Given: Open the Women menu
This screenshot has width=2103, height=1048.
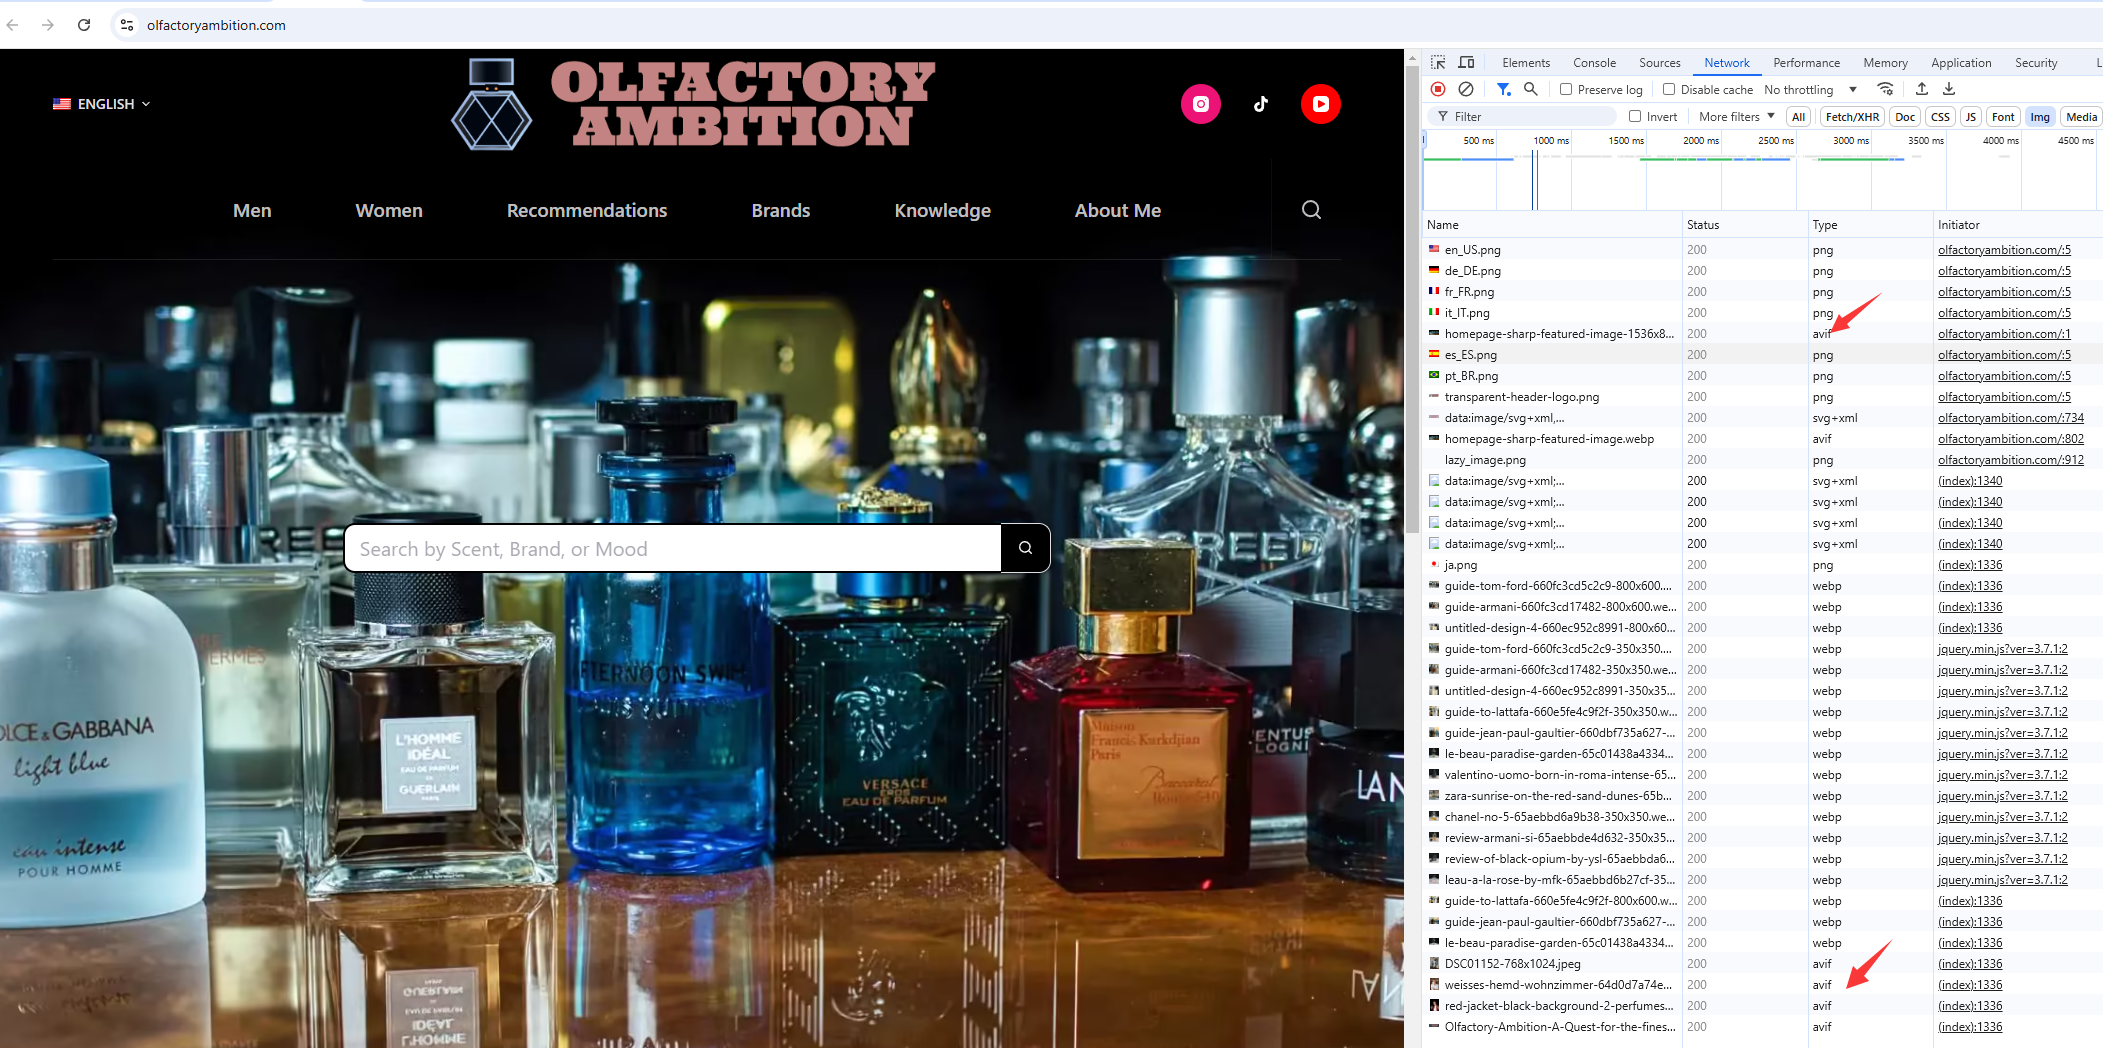Looking at the screenshot, I should click(389, 210).
